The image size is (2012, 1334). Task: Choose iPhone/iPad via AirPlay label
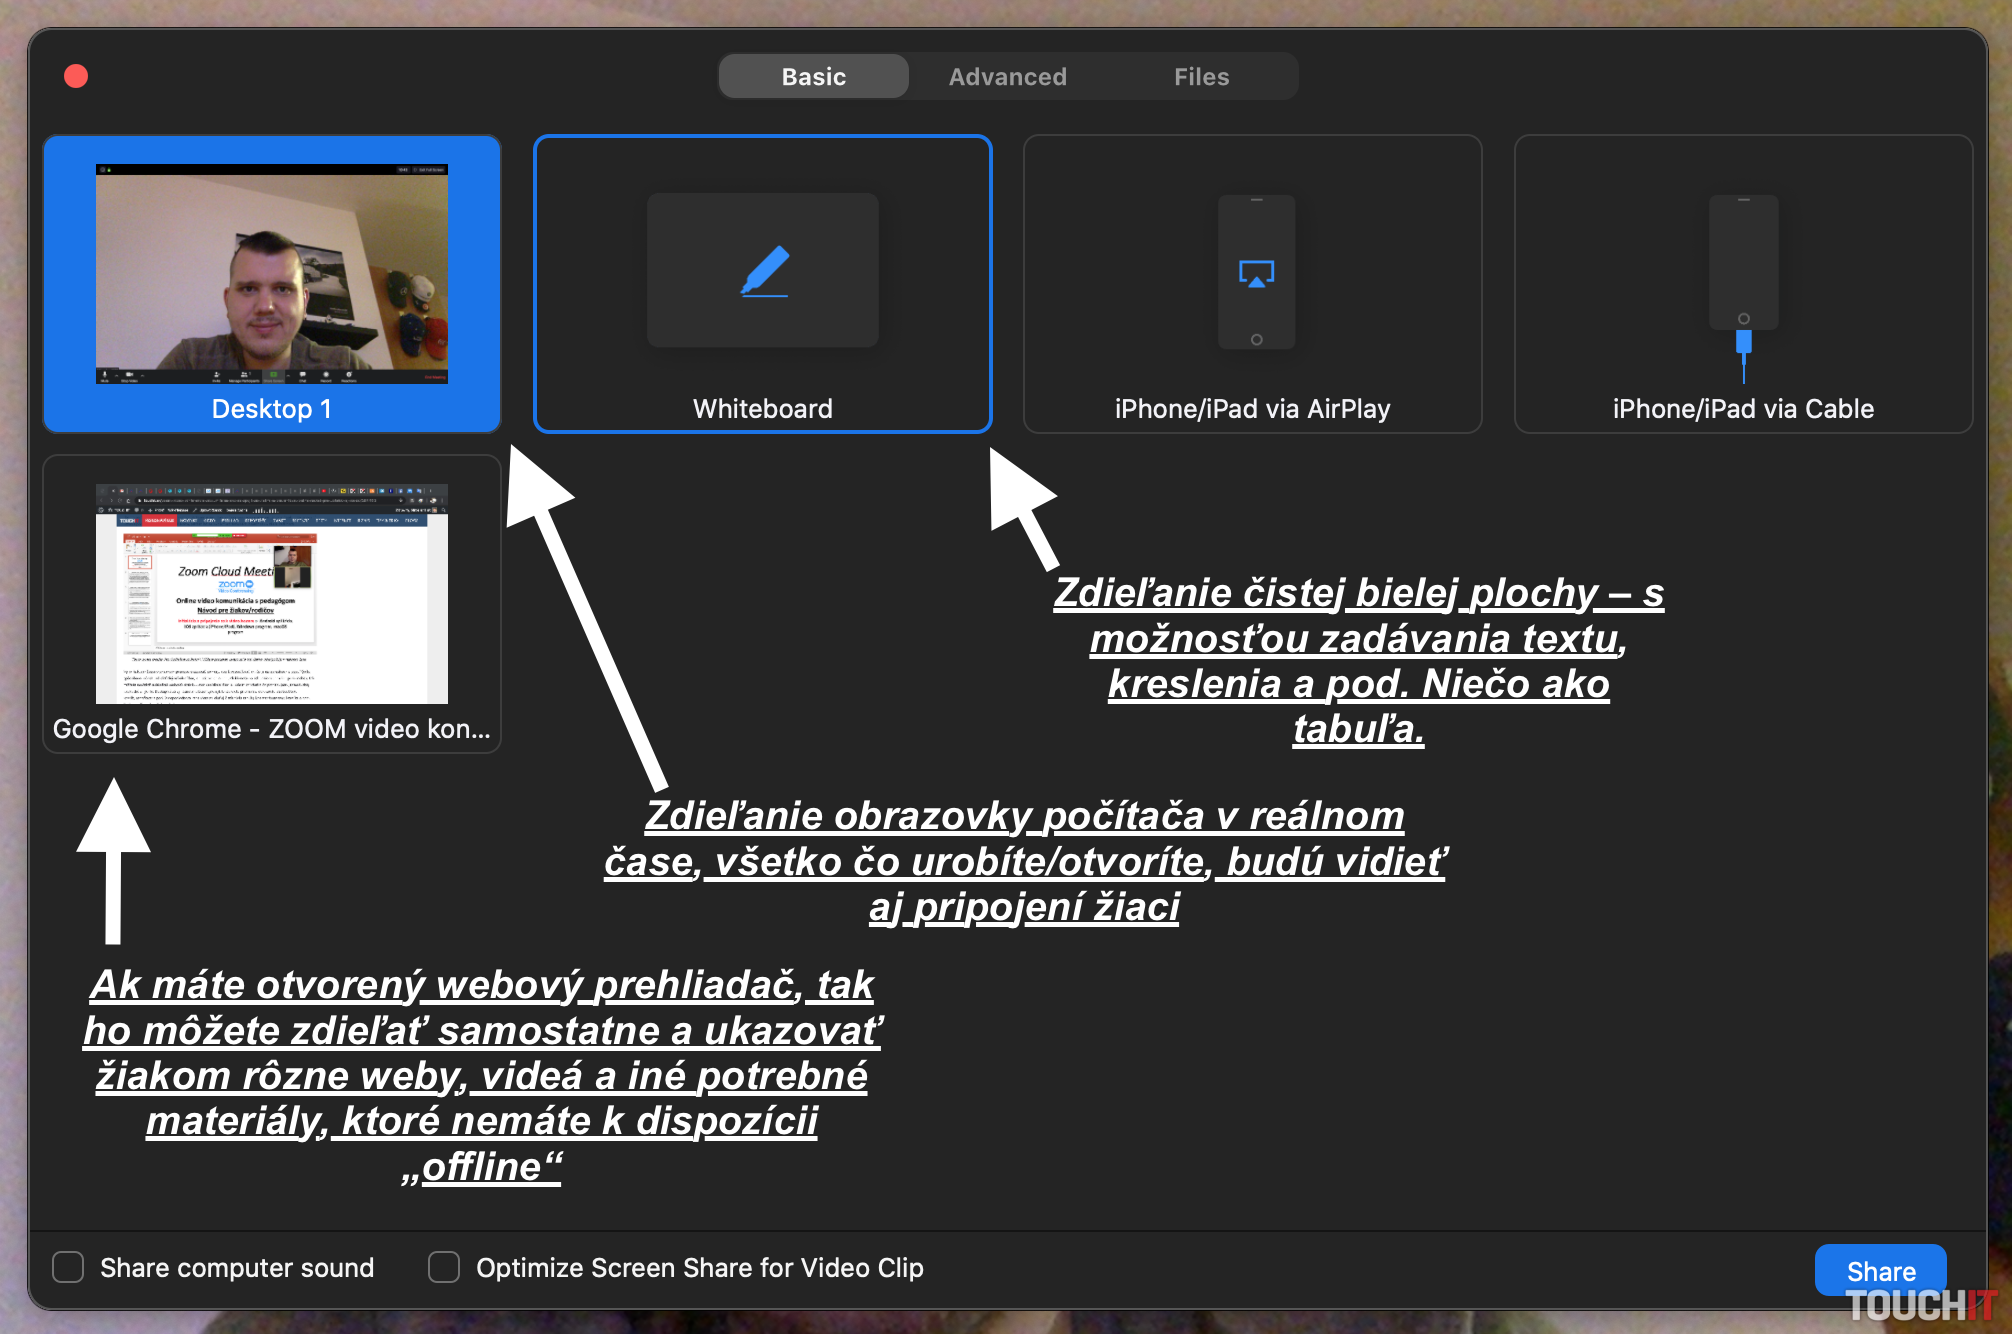point(1252,409)
